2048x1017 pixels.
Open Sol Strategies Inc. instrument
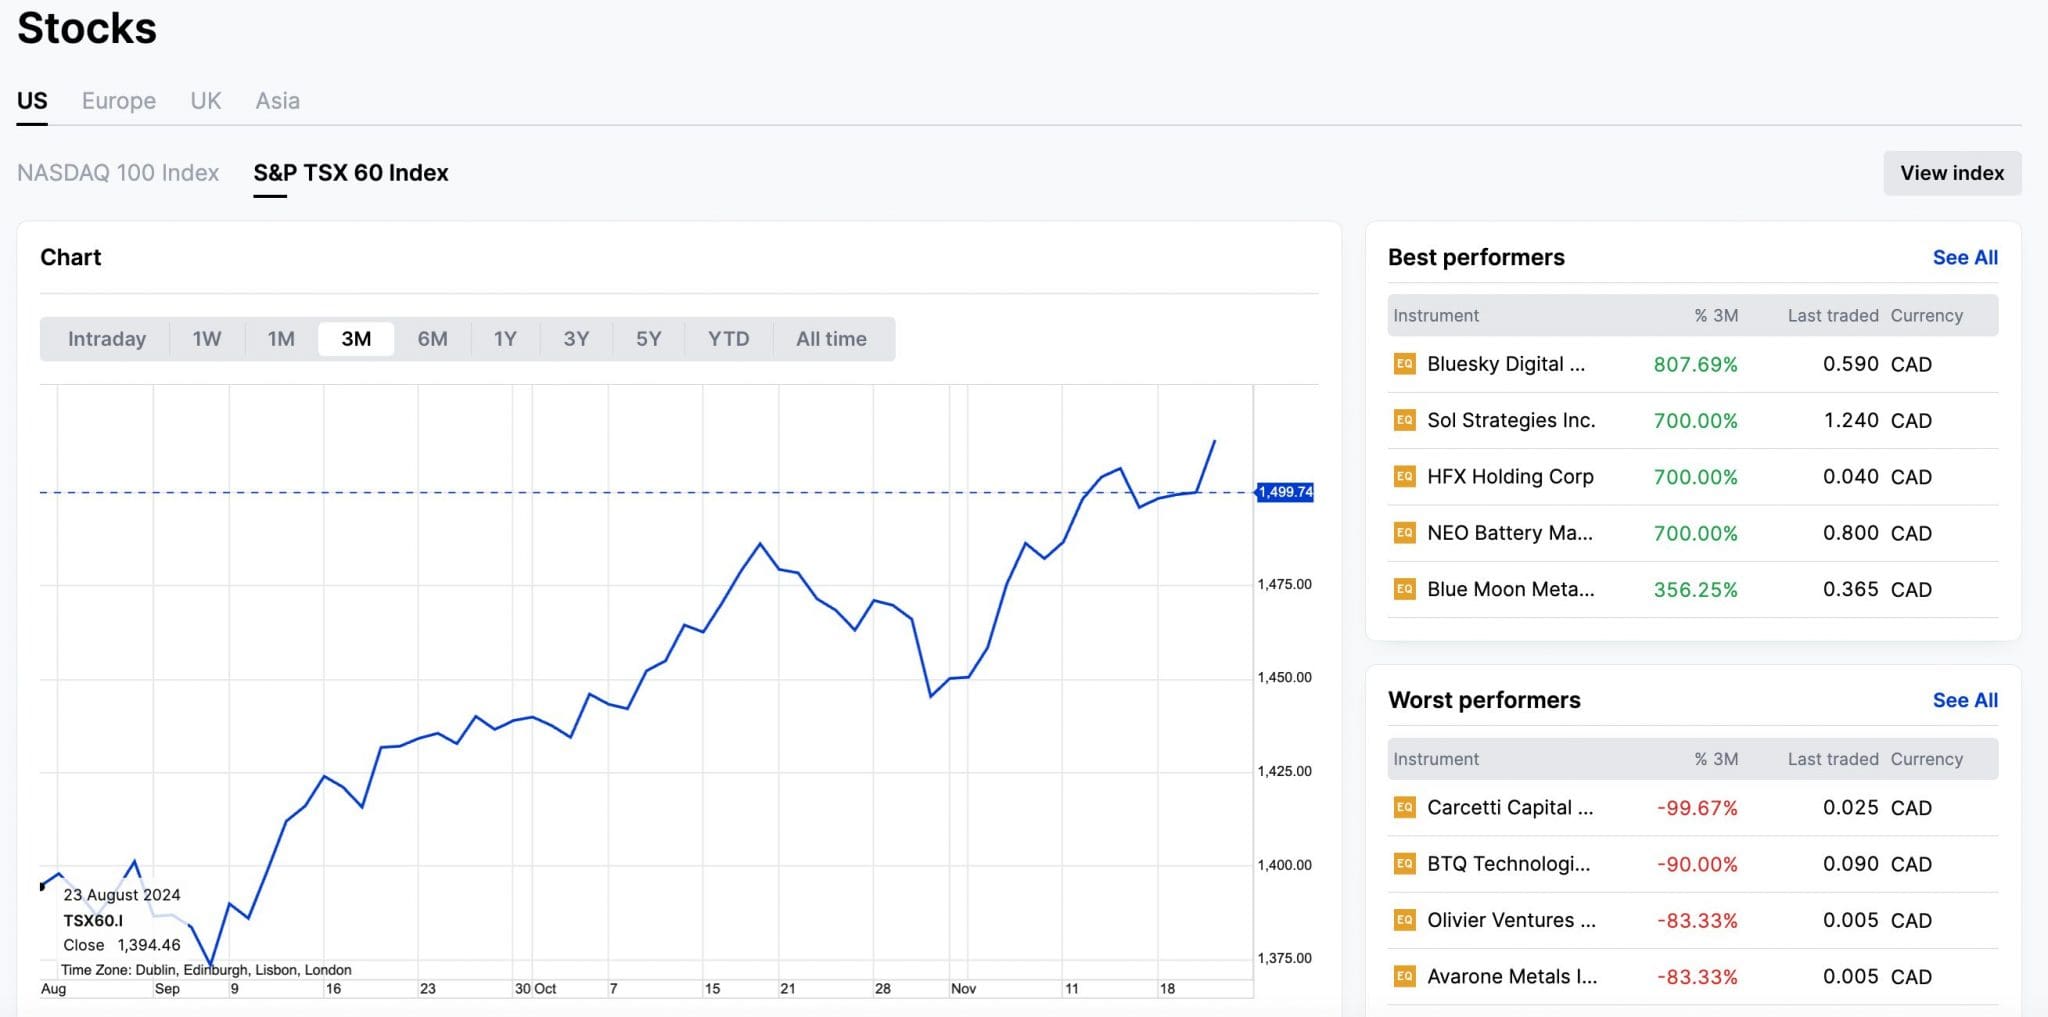click(x=1693, y=420)
